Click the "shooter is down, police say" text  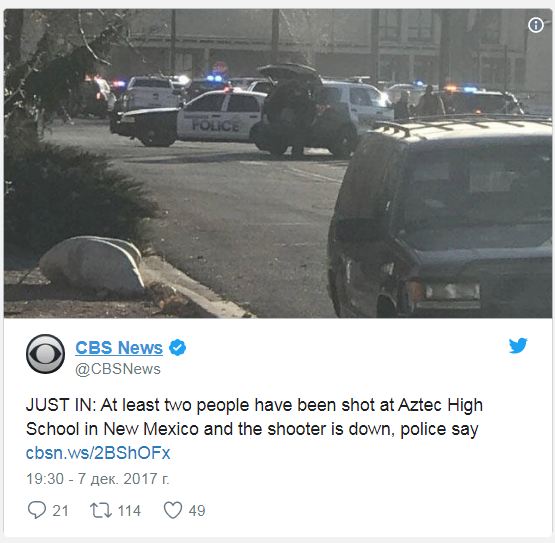373,429
